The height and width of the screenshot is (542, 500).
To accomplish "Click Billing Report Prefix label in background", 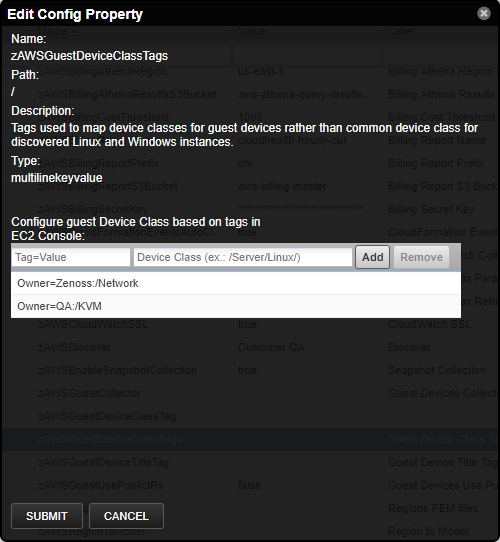I will [436, 163].
